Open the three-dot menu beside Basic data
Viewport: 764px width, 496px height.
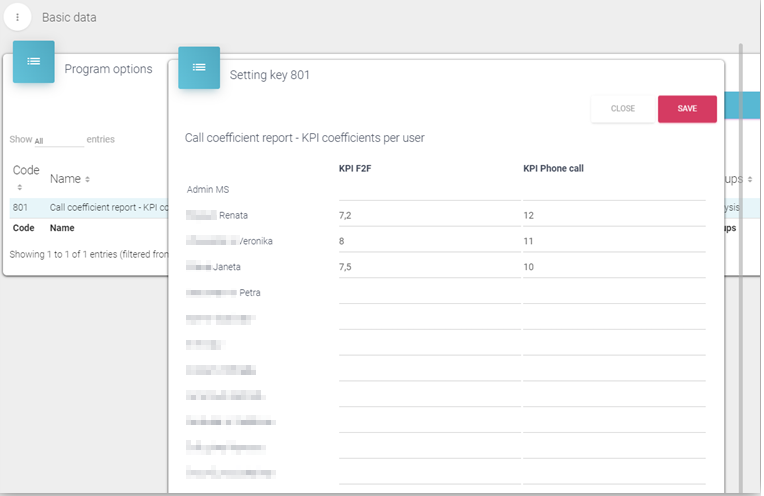click(17, 17)
